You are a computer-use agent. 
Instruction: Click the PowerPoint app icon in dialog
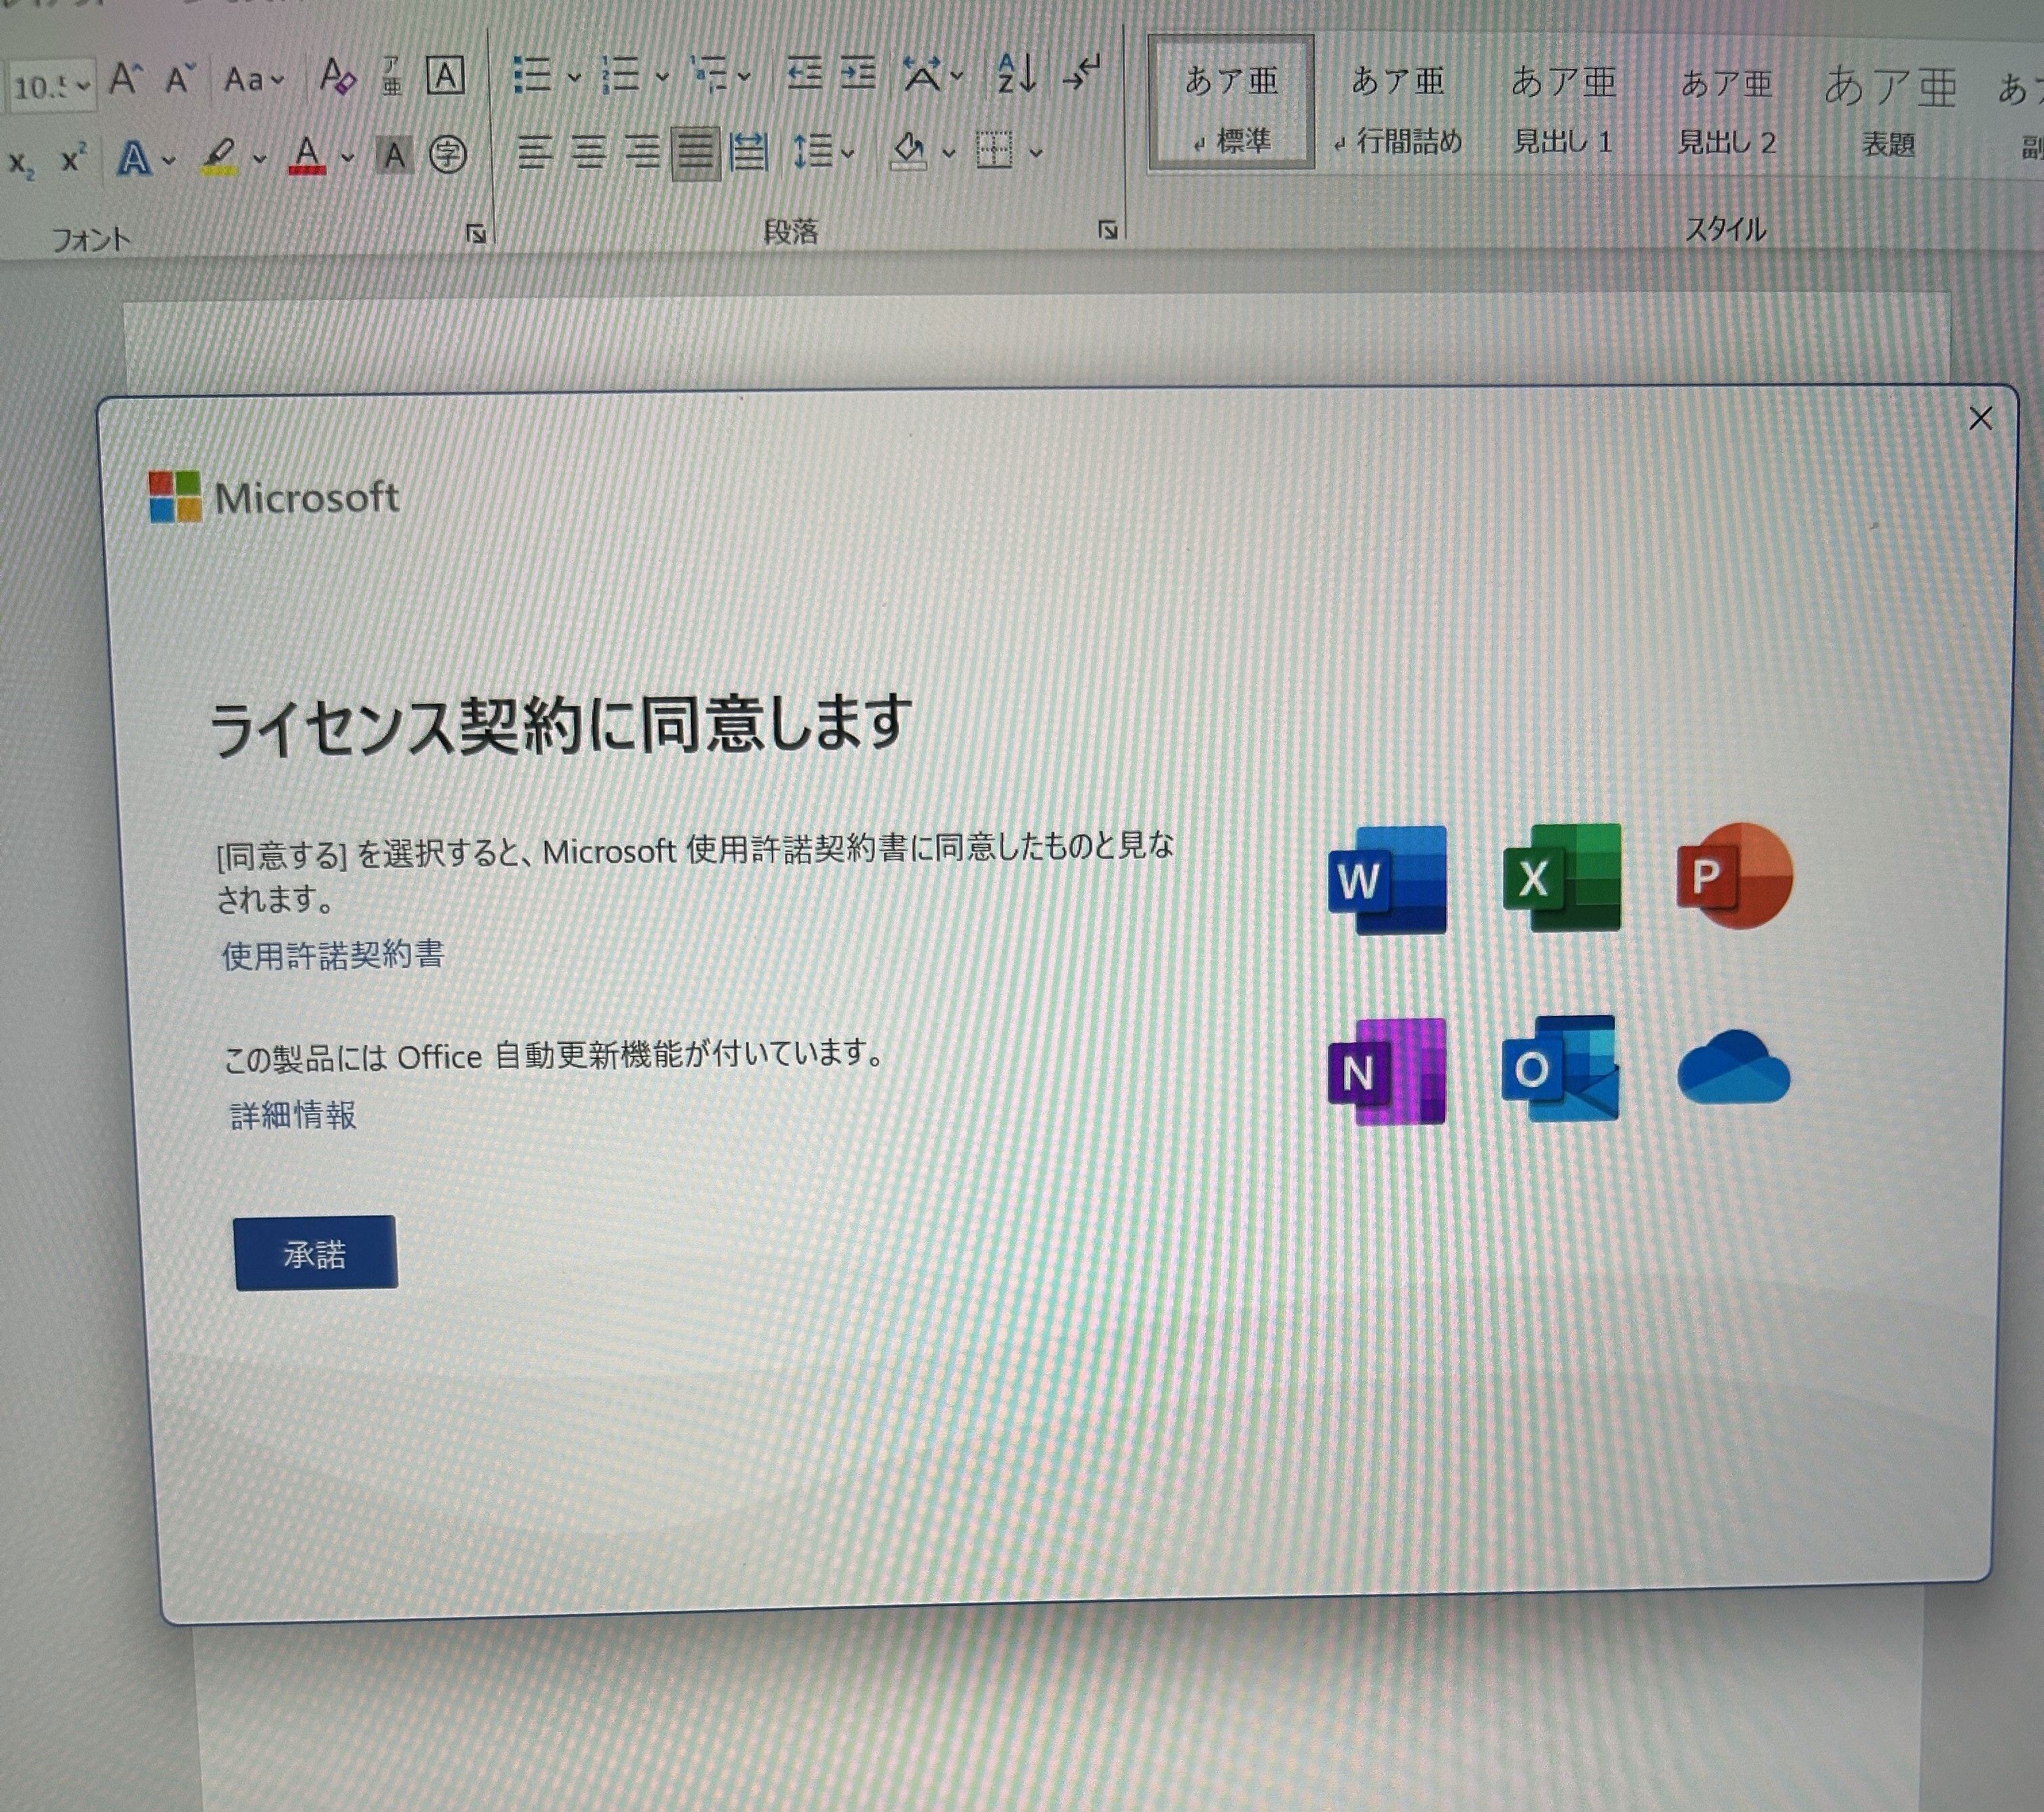tap(1734, 876)
